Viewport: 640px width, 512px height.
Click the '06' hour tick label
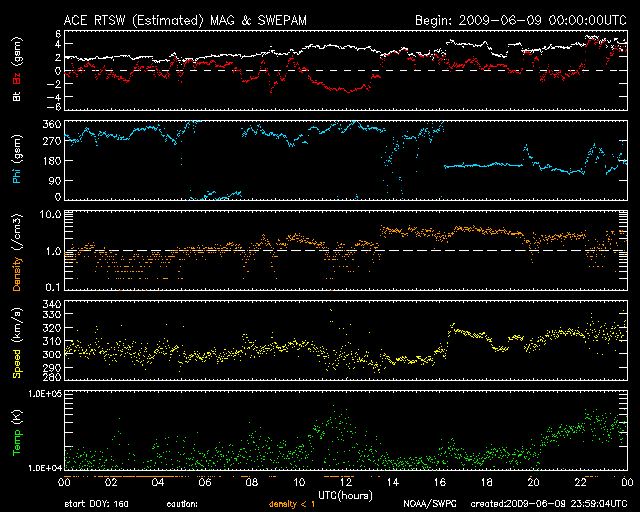pyautogui.click(x=205, y=482)
